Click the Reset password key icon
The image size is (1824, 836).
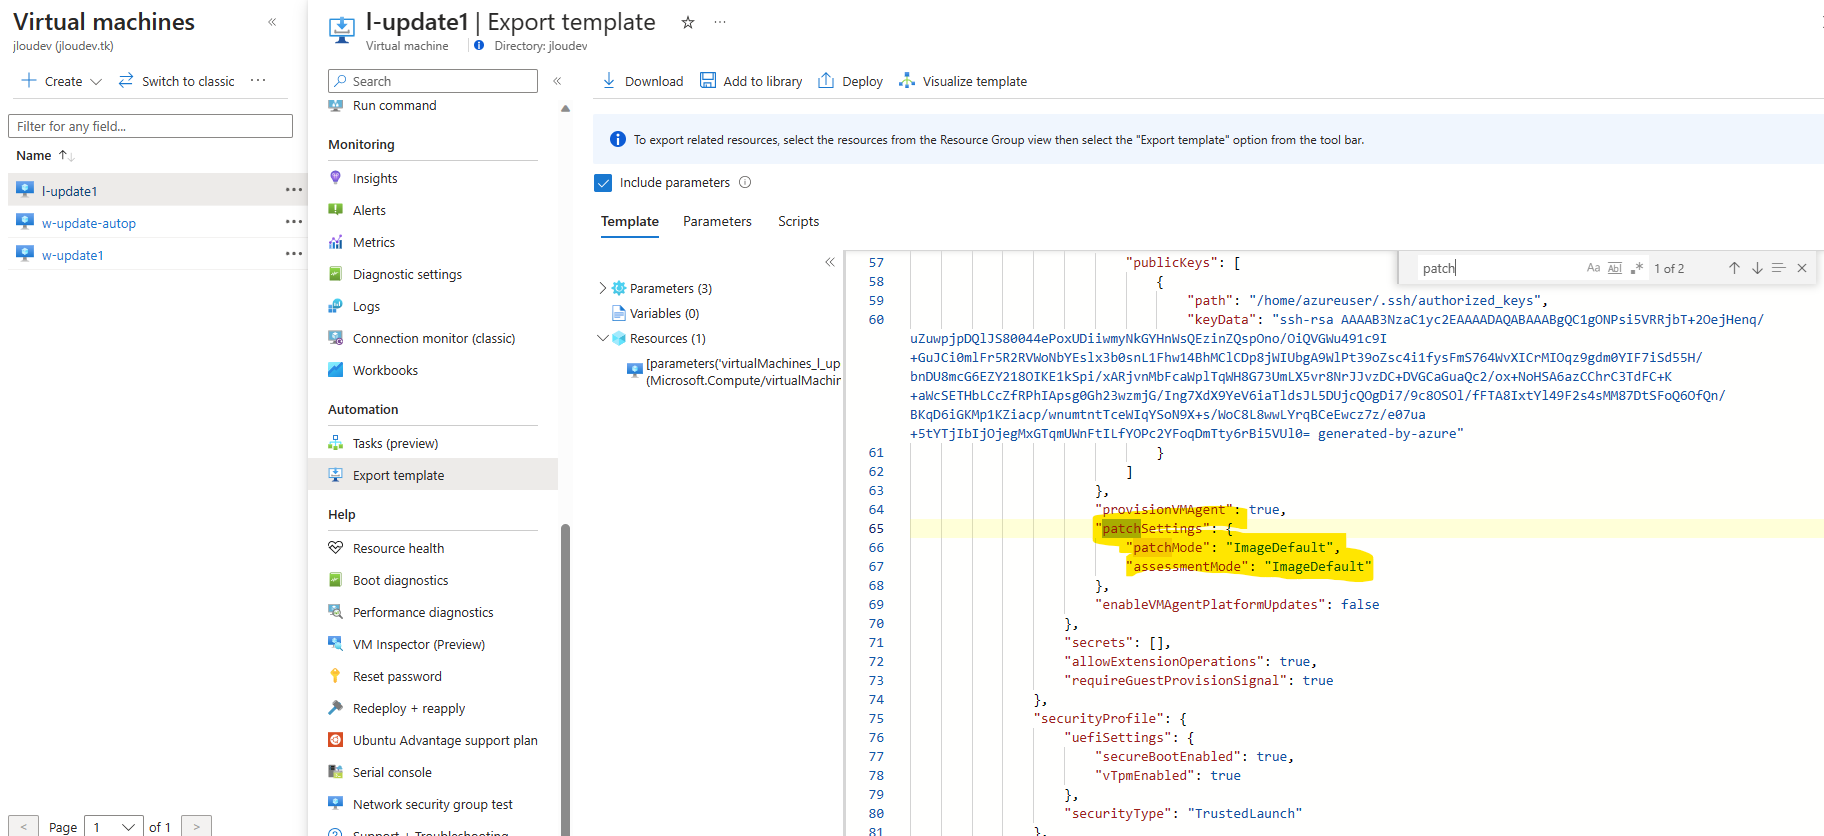336,676
